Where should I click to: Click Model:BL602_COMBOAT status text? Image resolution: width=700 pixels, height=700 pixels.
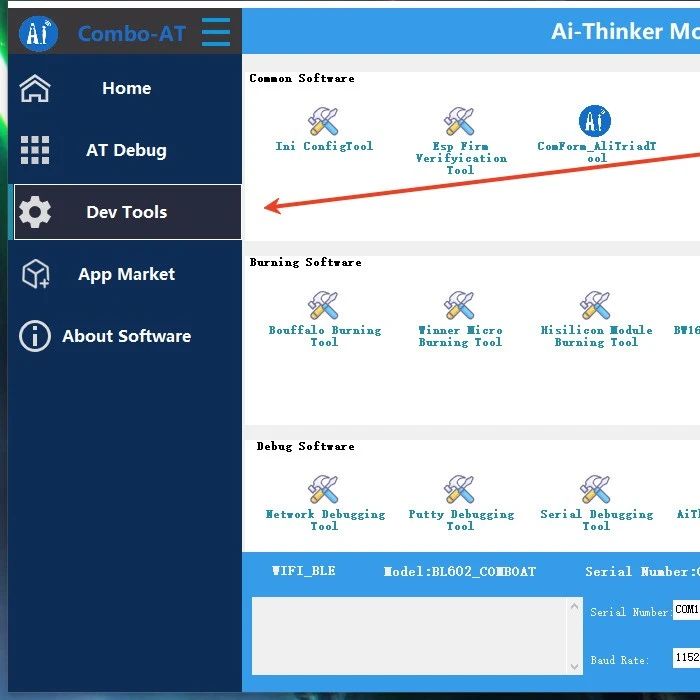click(460, 571)
